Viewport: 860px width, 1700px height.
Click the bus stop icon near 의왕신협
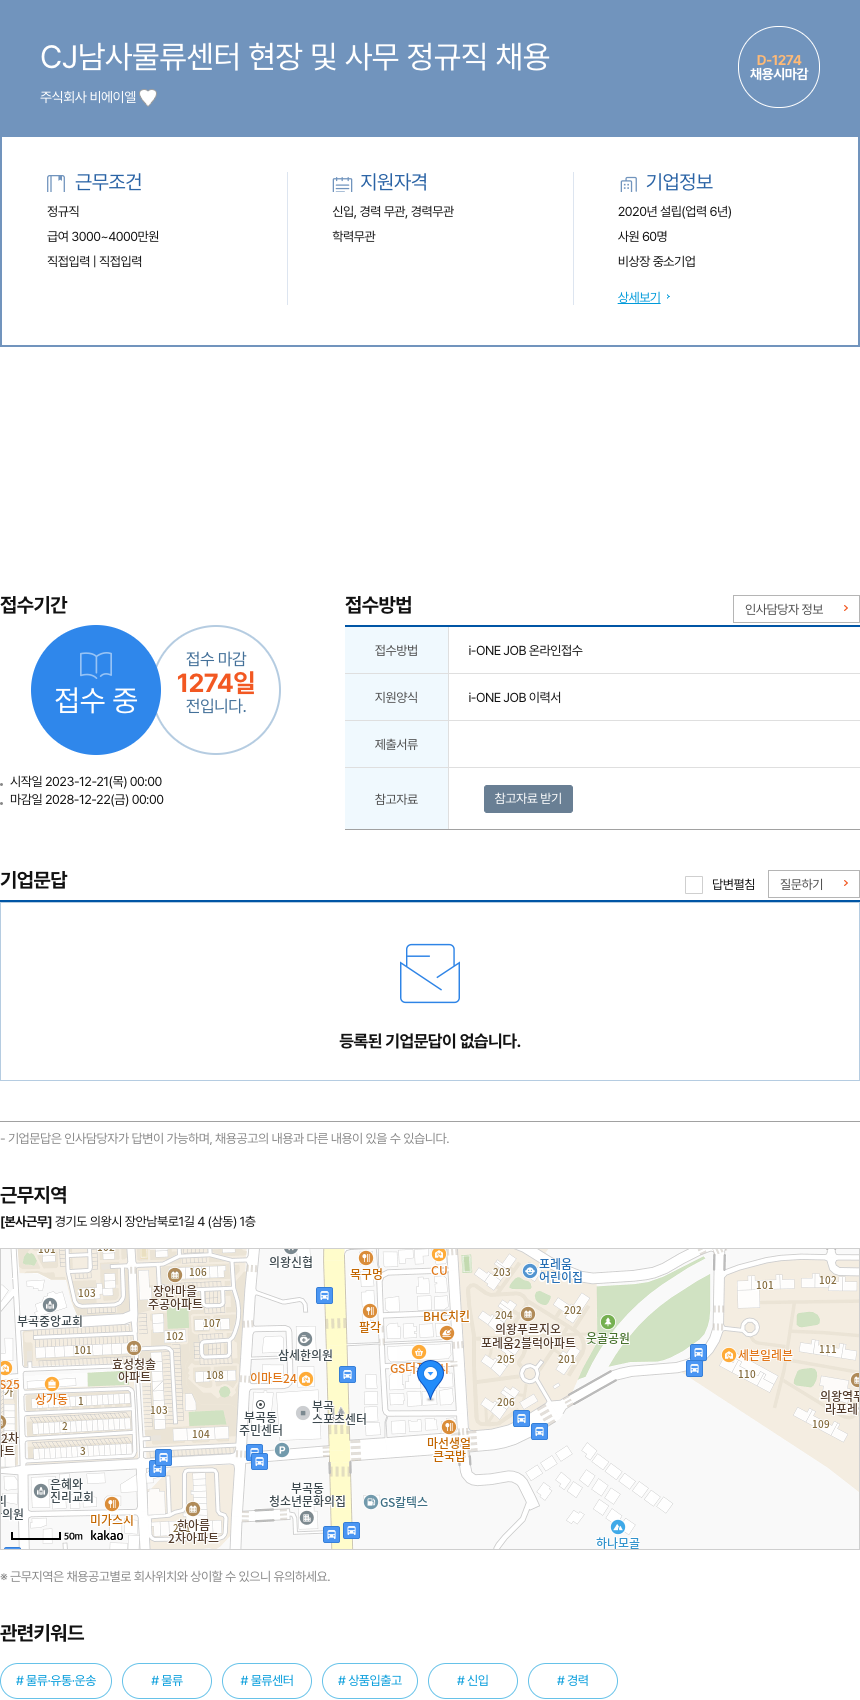pos(324,1295)
